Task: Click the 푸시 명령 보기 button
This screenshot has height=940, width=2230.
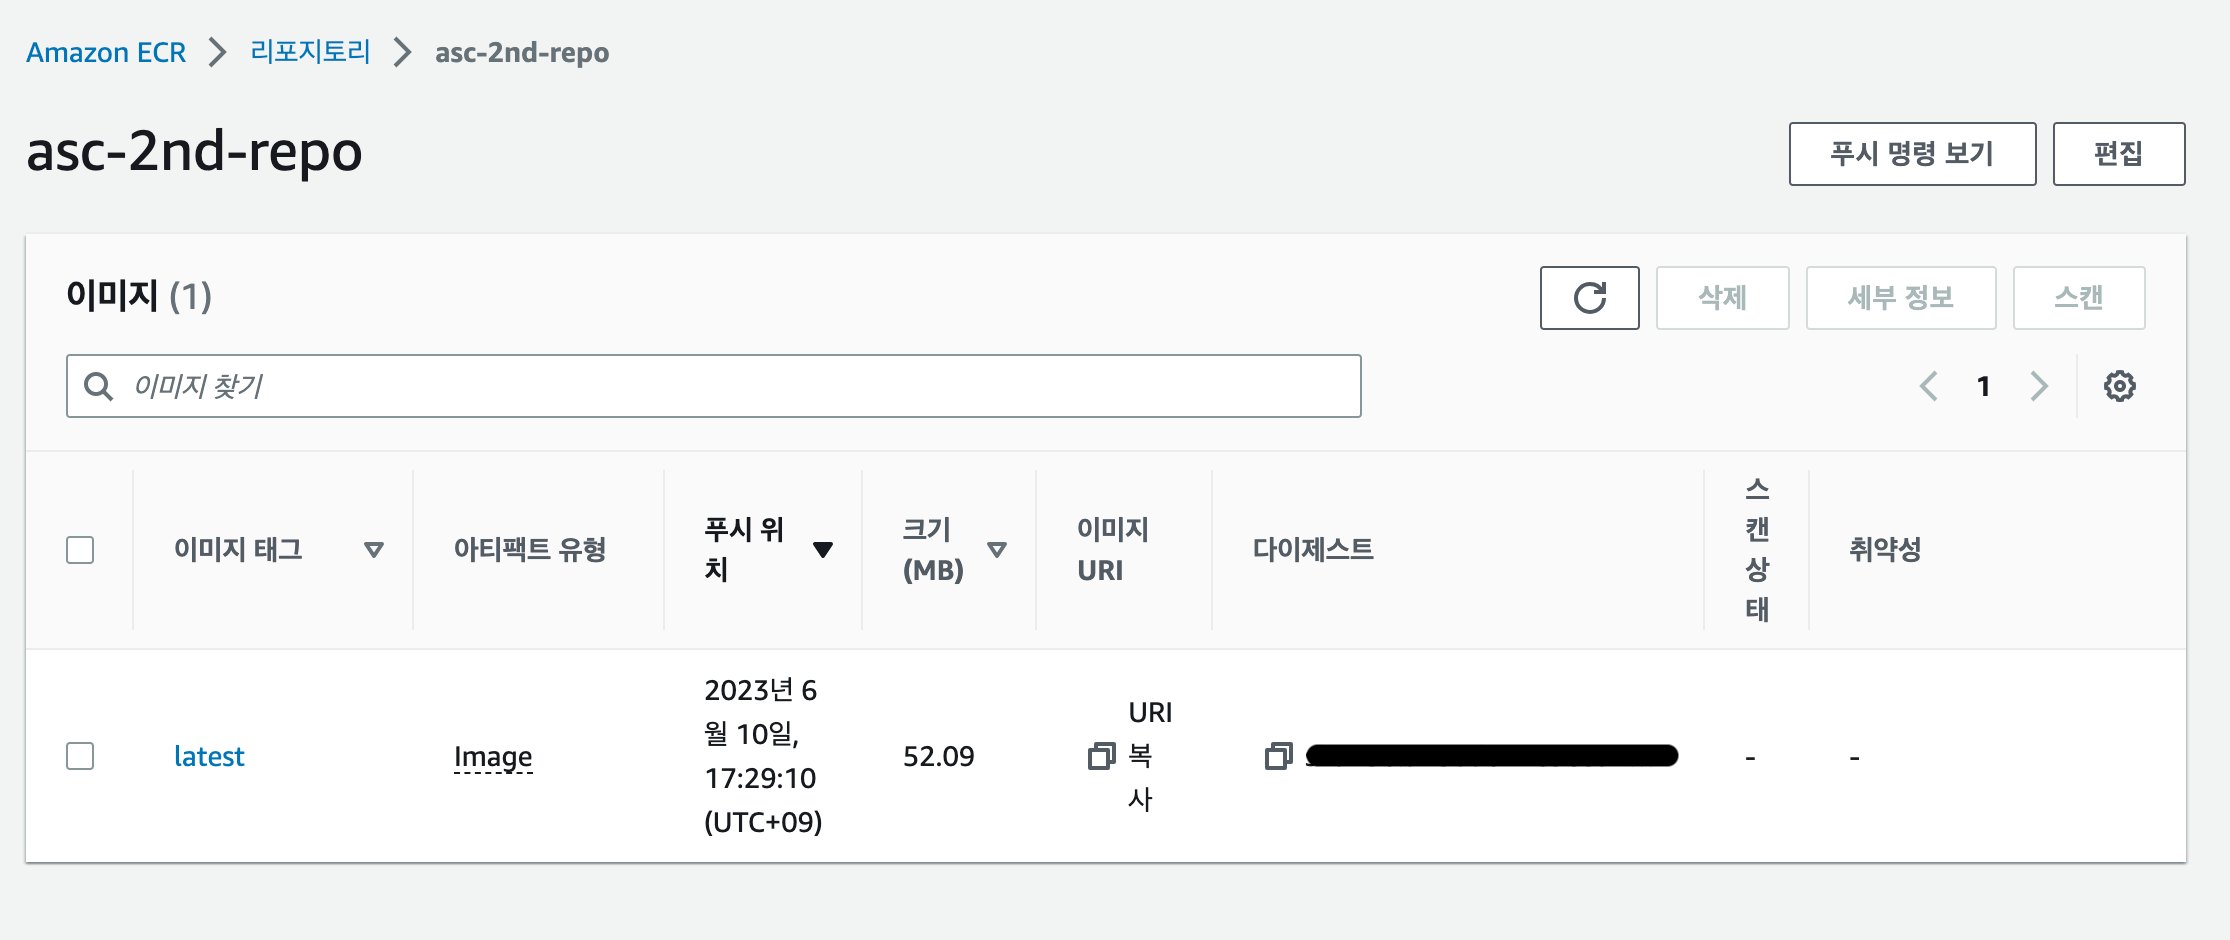Action: [1912, 154]
